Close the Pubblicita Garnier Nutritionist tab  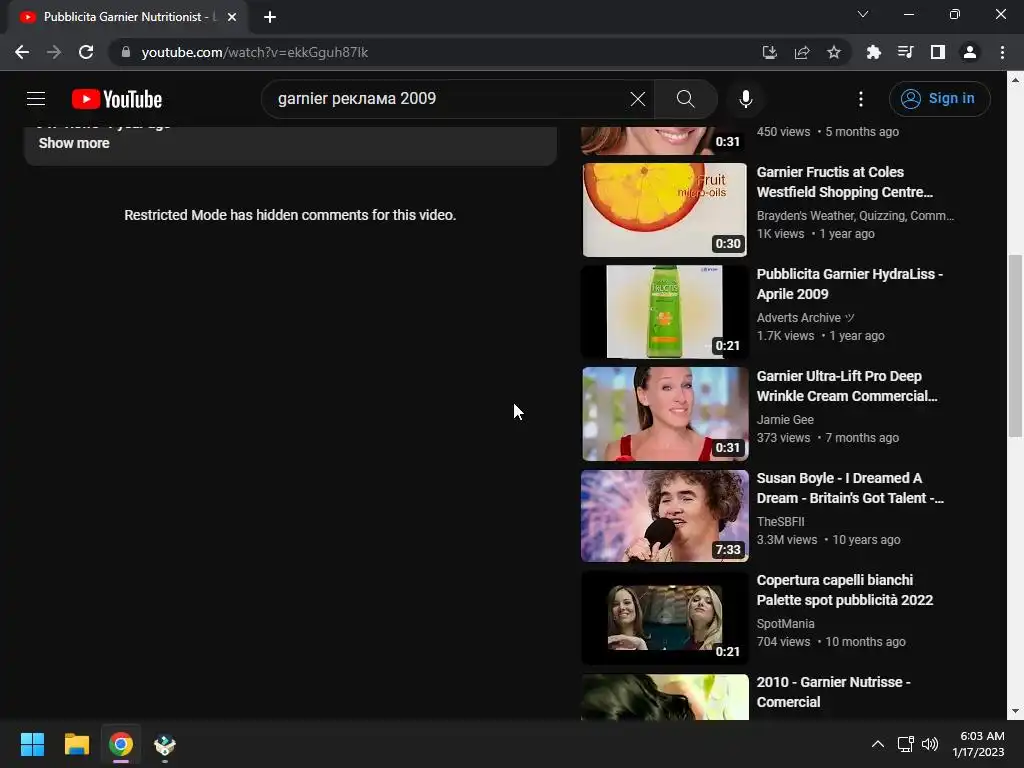(232, 17)
